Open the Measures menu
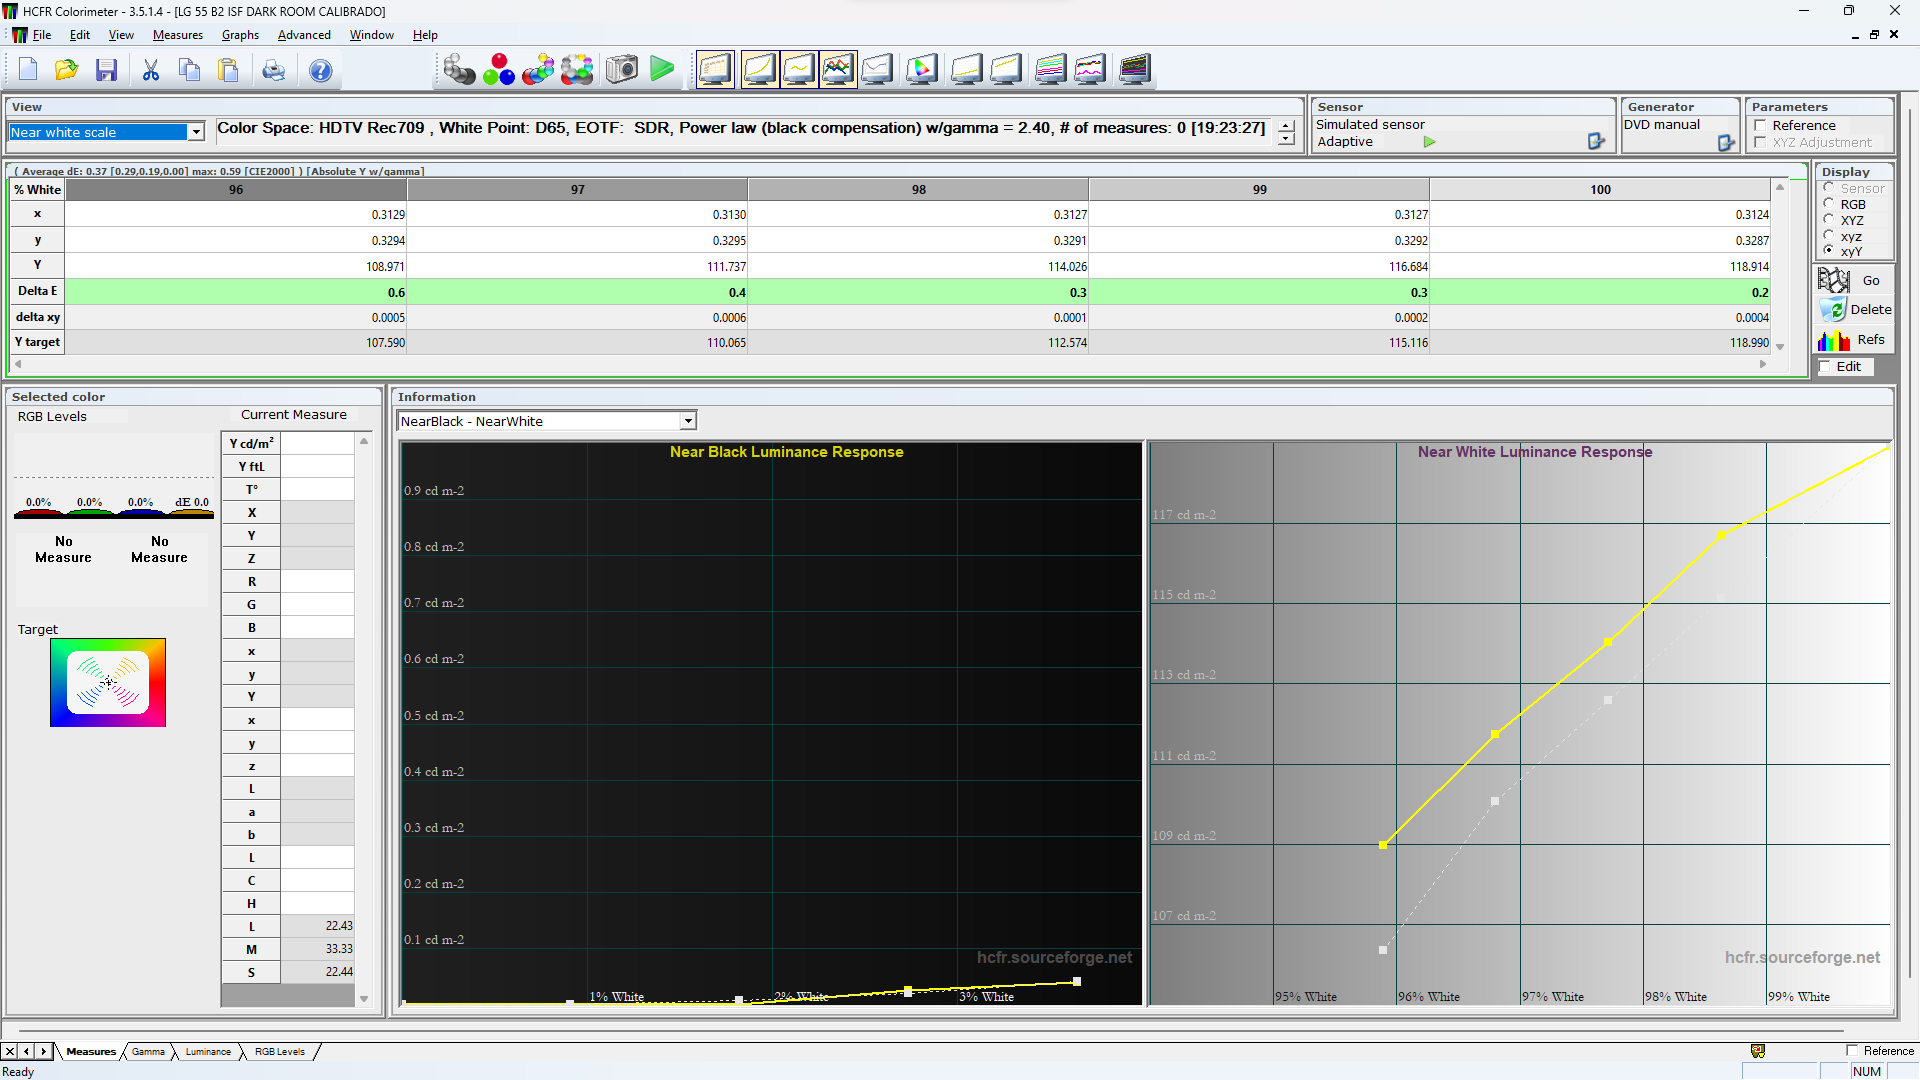Image resolution: width=1920 pixels, height=1080 pixels. [177, 35]
